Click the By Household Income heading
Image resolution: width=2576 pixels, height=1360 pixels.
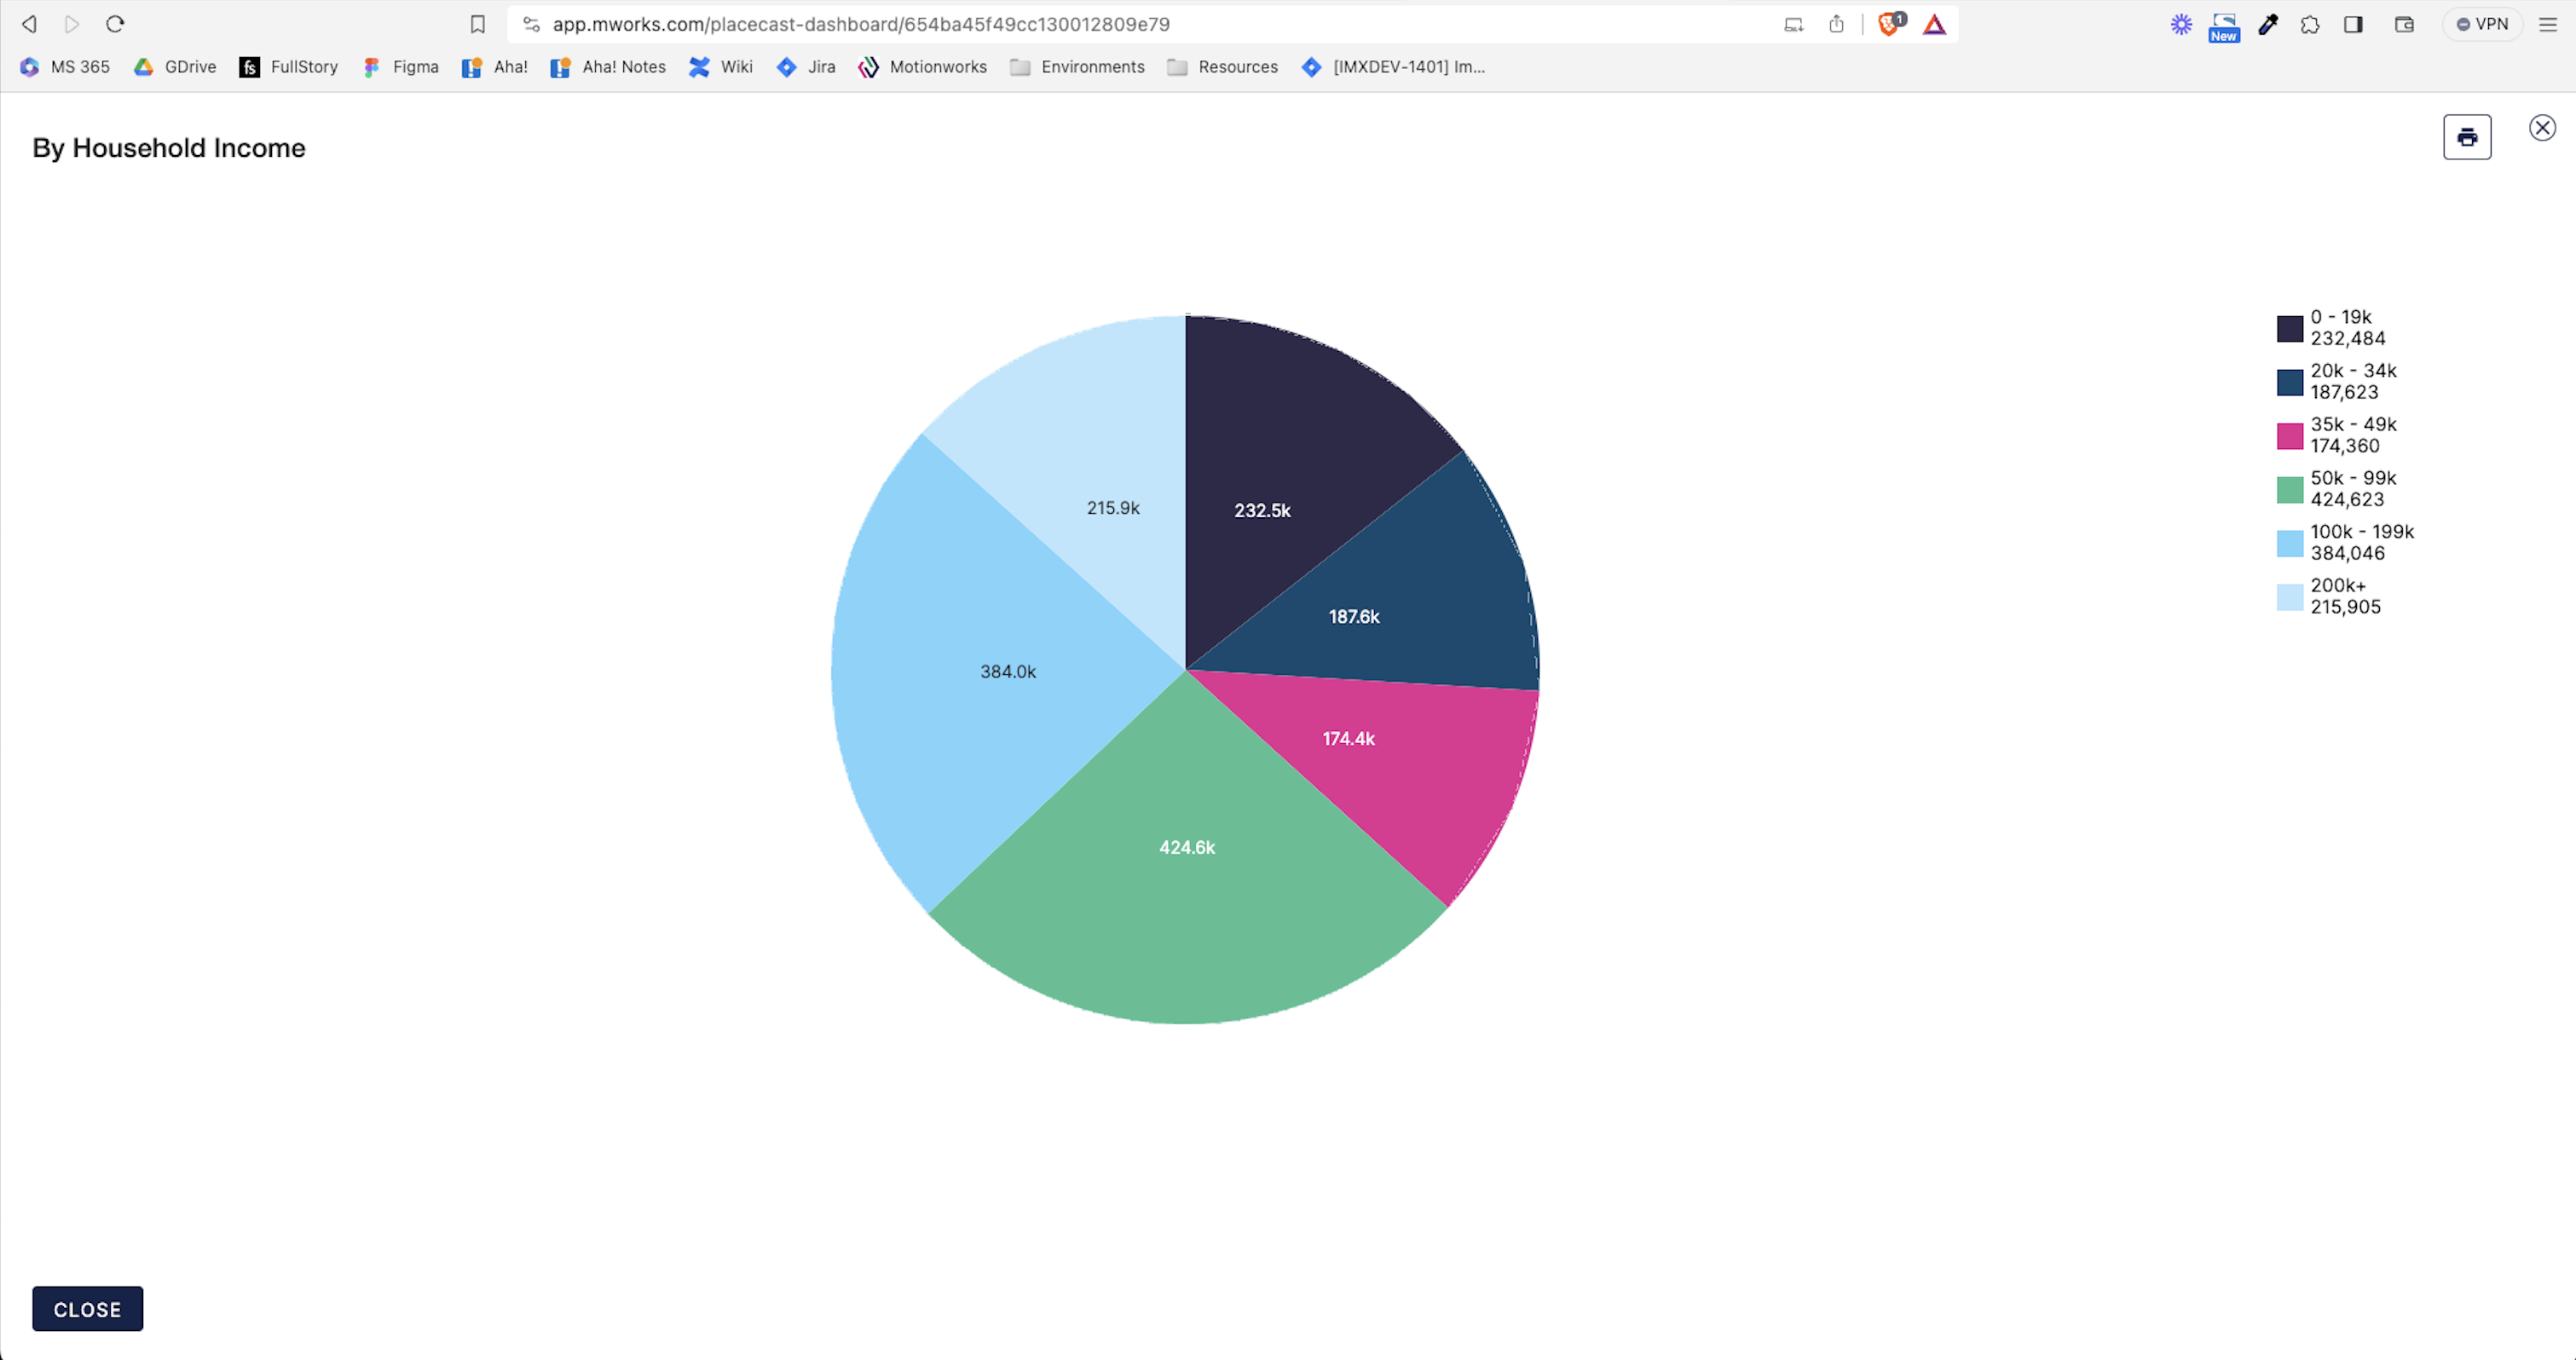(169, 148)
